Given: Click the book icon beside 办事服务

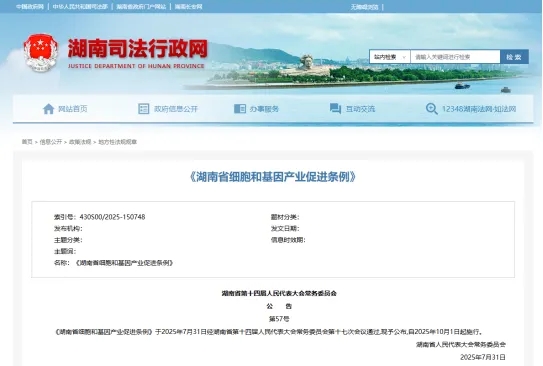Looking at the screenshot, I should click(240, 109).
